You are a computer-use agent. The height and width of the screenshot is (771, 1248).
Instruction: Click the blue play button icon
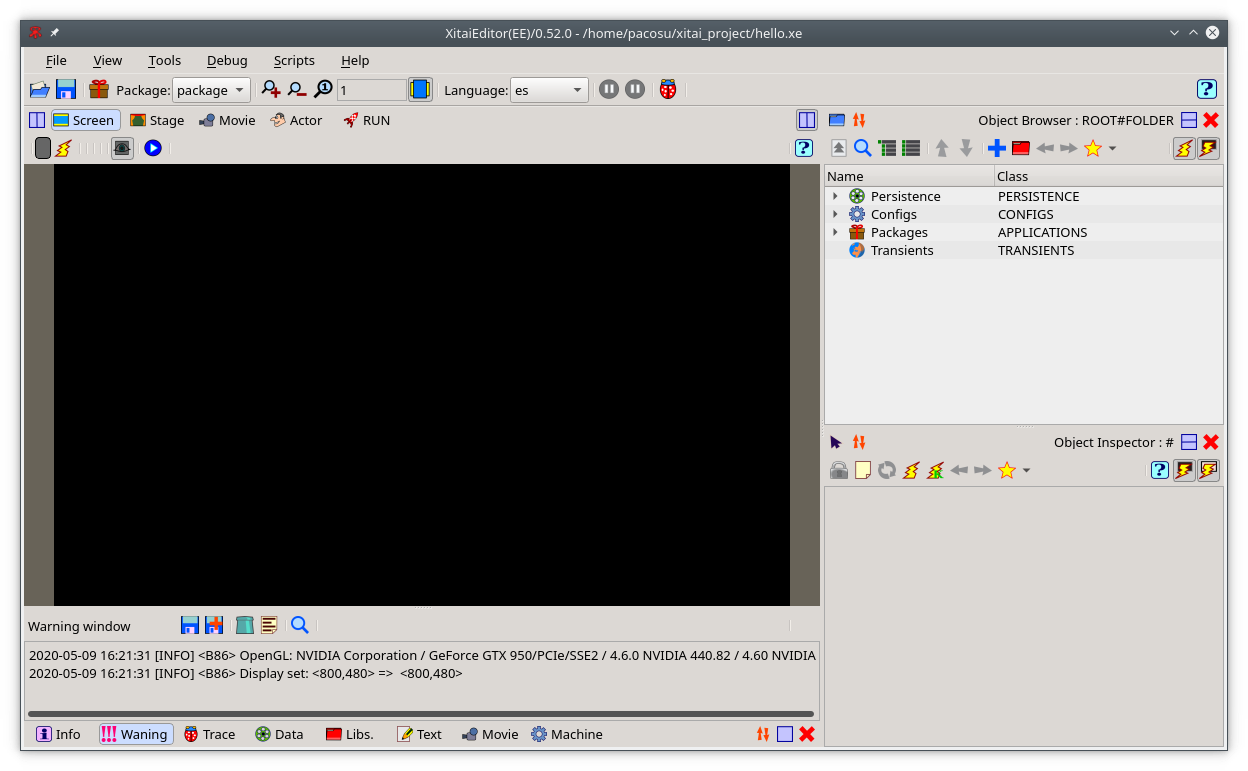(x=153, y=148)
